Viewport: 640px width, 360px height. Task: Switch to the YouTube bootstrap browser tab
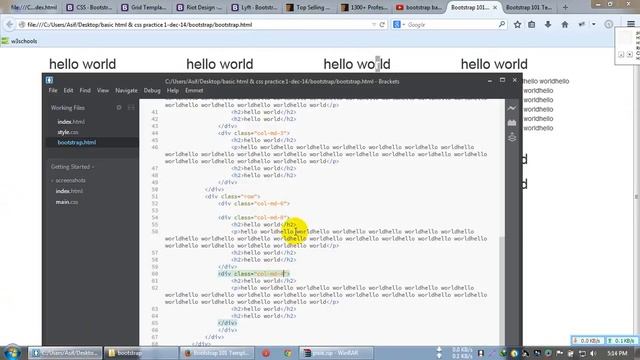(419, 7)
